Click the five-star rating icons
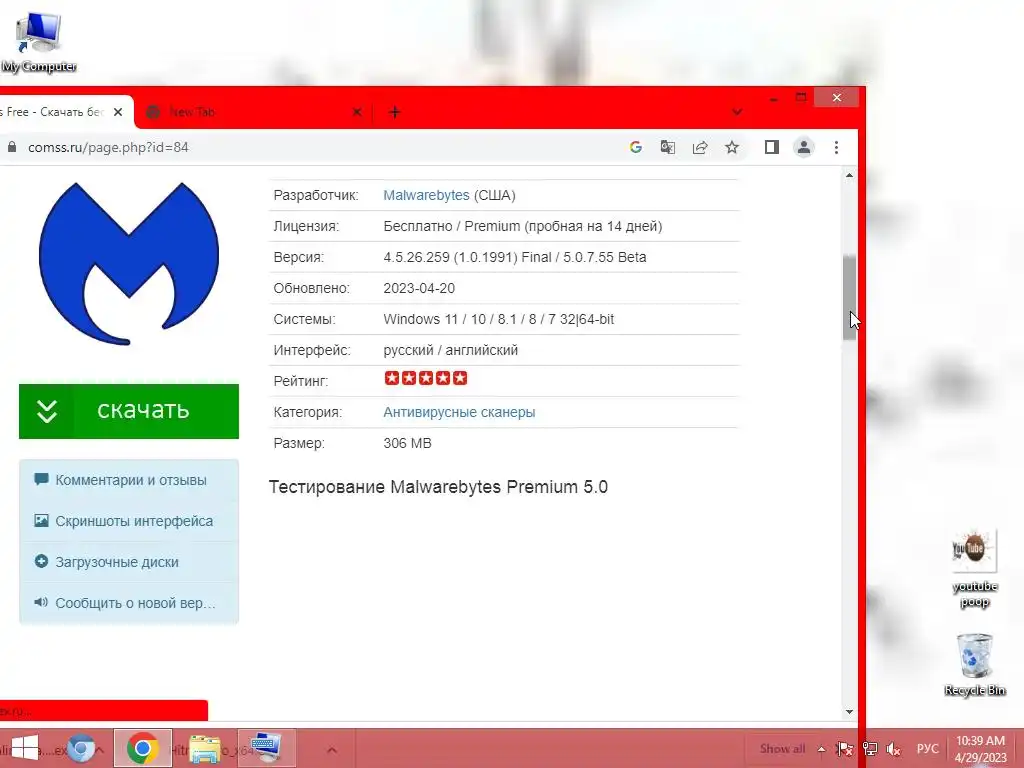The width and height of the screenshot is (1024, 768). coord(426,378)
